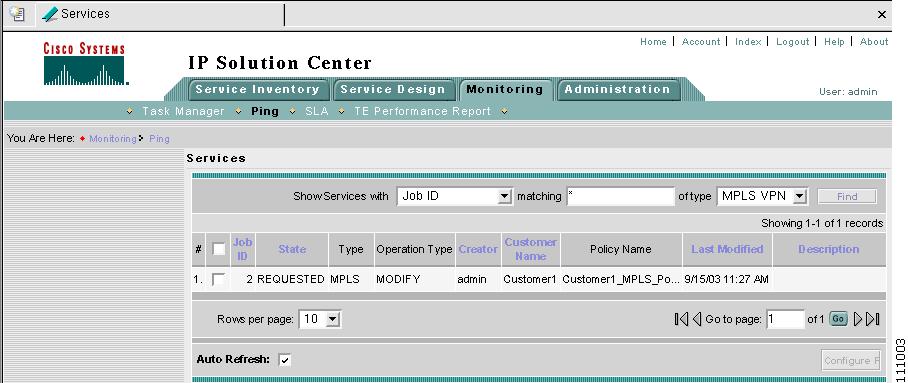Click the Operation Type column header
The height and width of the screenshot is (383, 908).
(414, 249)
